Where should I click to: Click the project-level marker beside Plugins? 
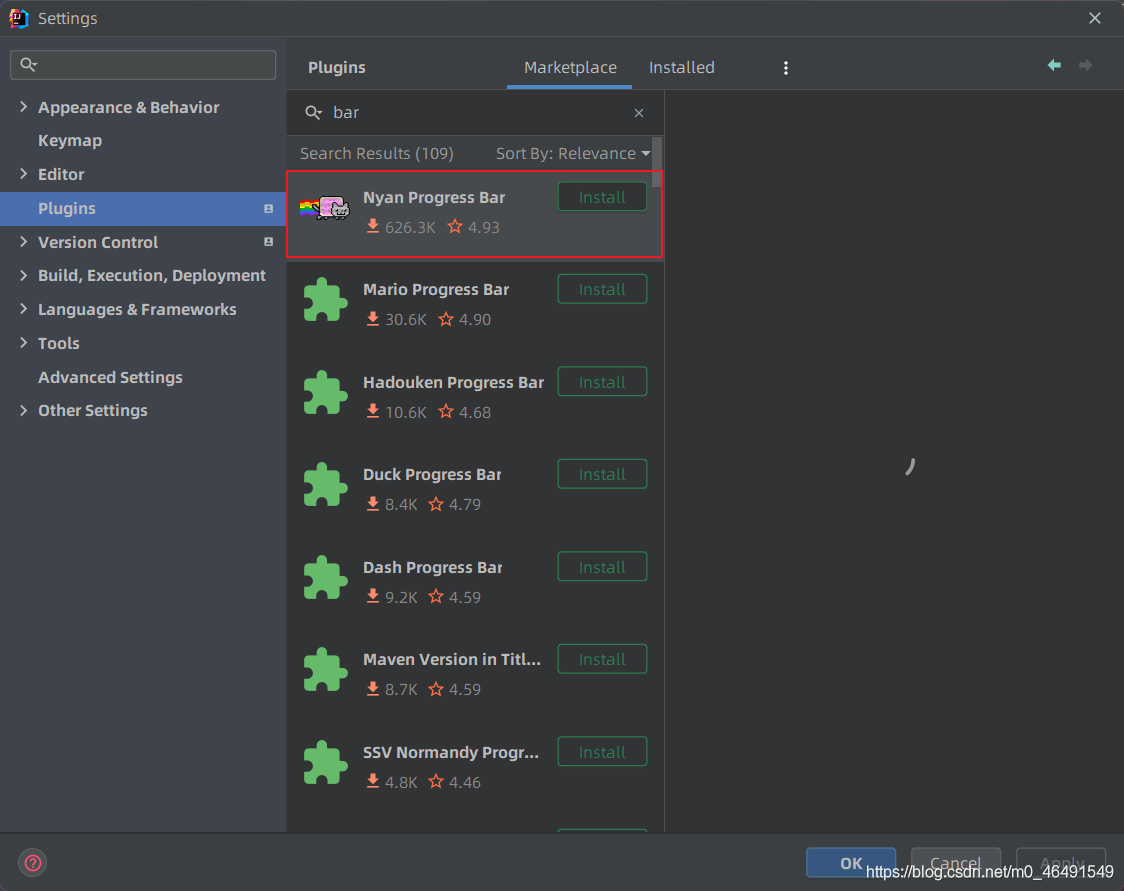(x=268, y=209)
